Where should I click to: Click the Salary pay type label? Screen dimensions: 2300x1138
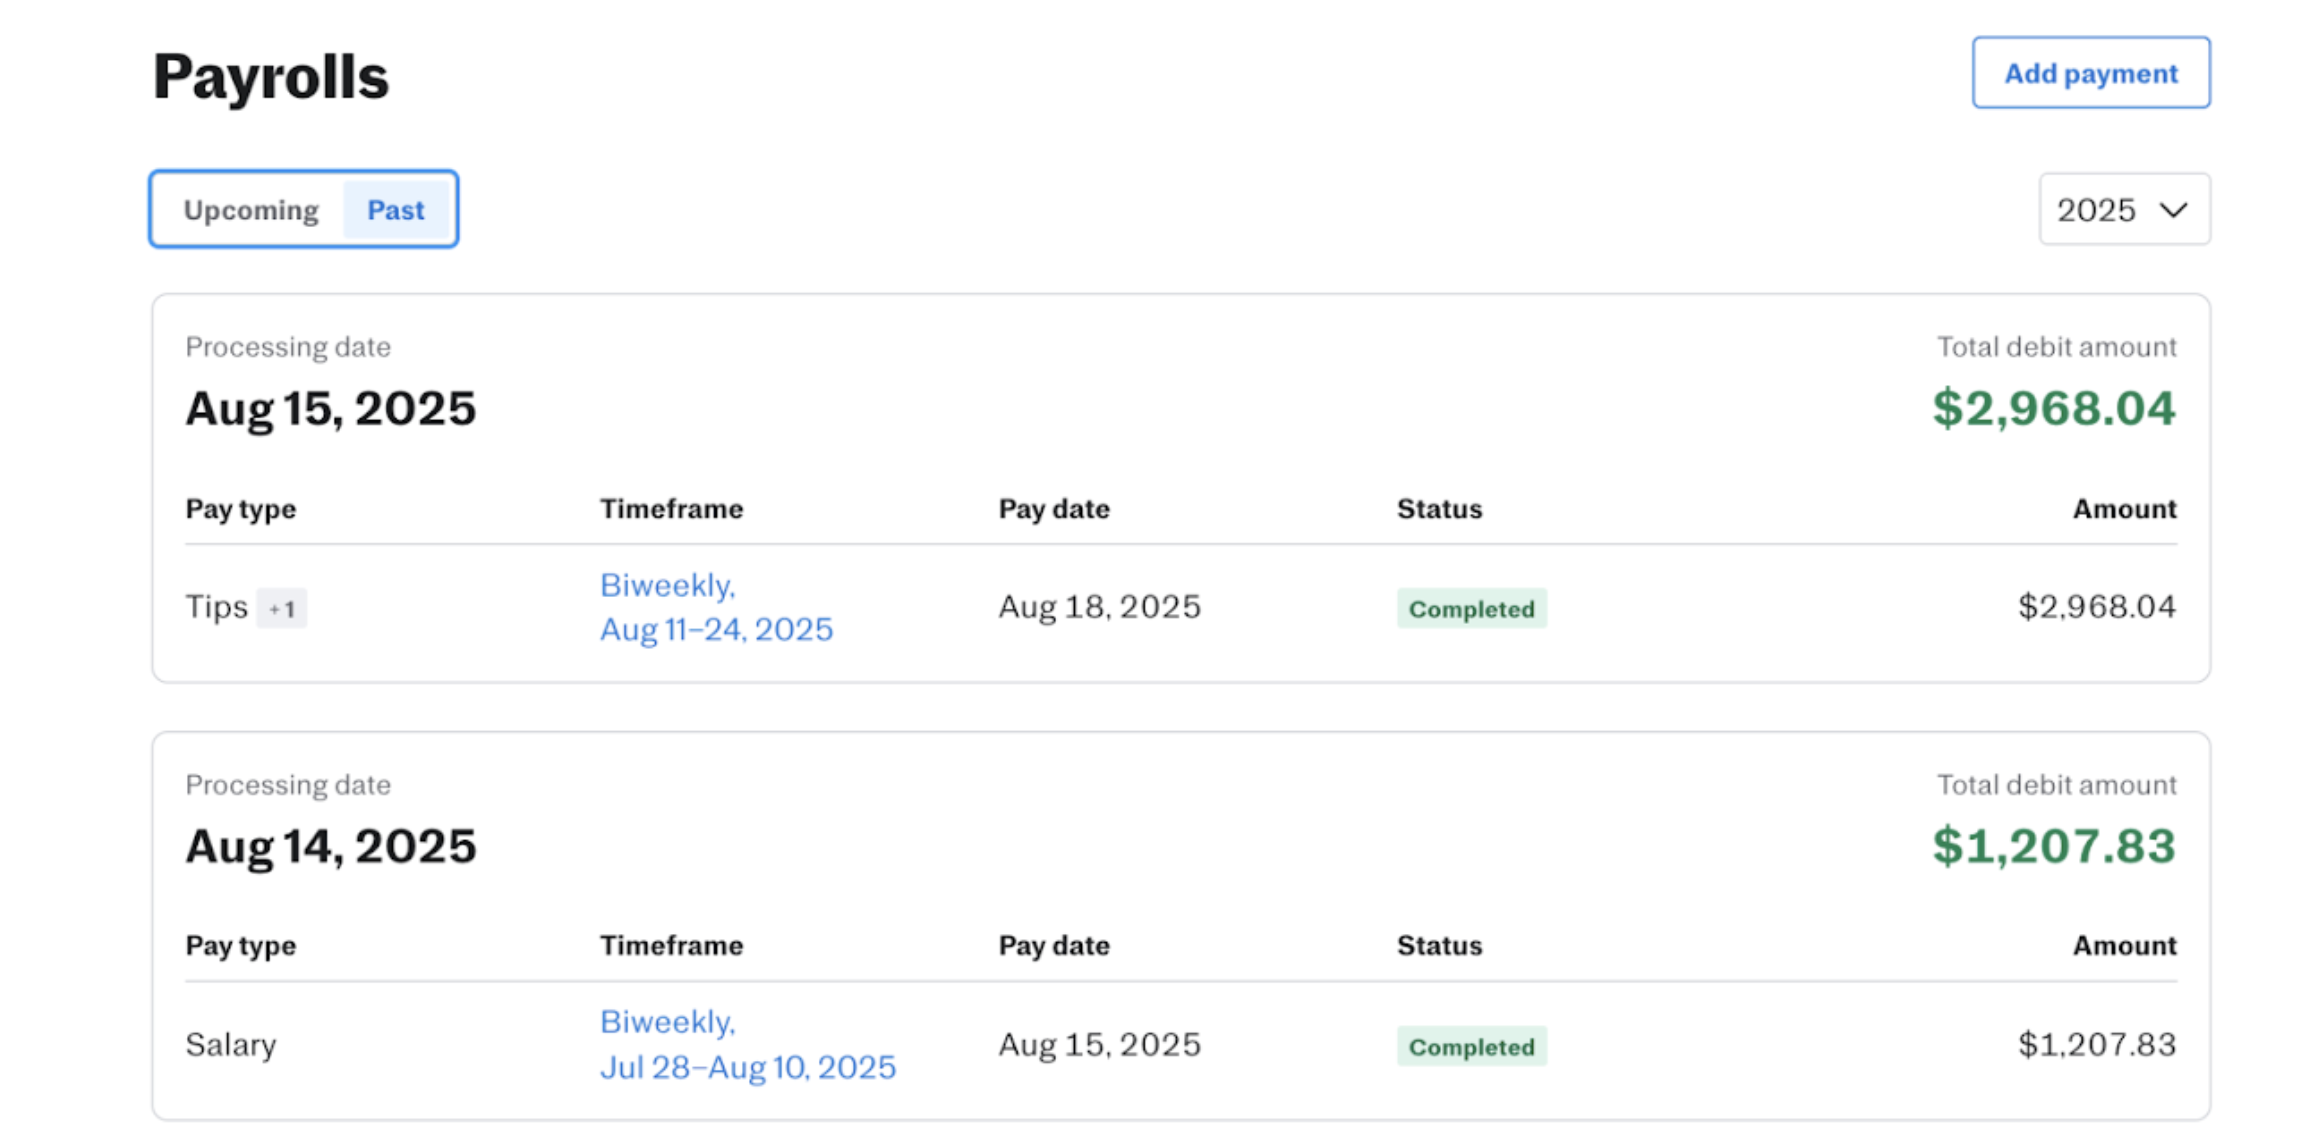coord(231,1044)
